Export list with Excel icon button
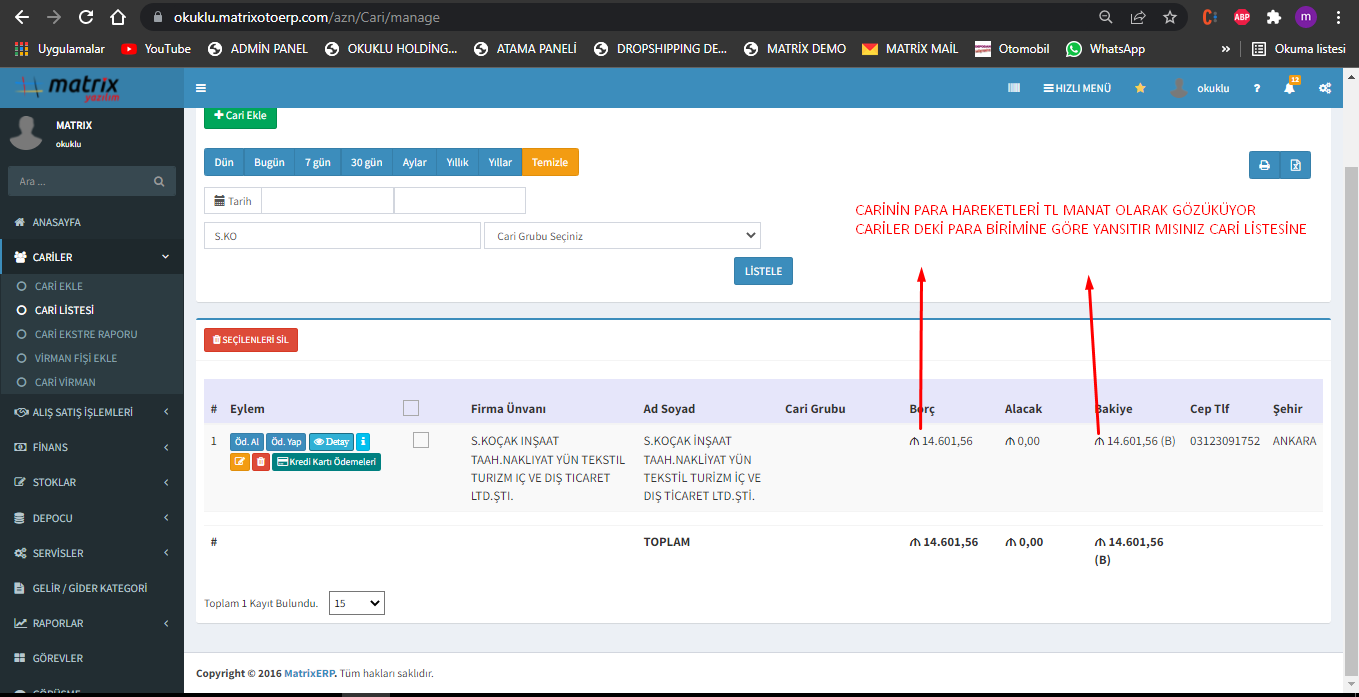 (1295, 165)
